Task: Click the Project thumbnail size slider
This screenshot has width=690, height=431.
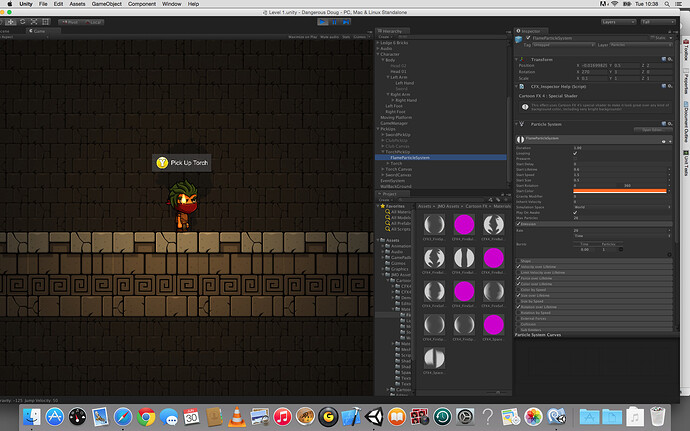Action: (498, 392)
